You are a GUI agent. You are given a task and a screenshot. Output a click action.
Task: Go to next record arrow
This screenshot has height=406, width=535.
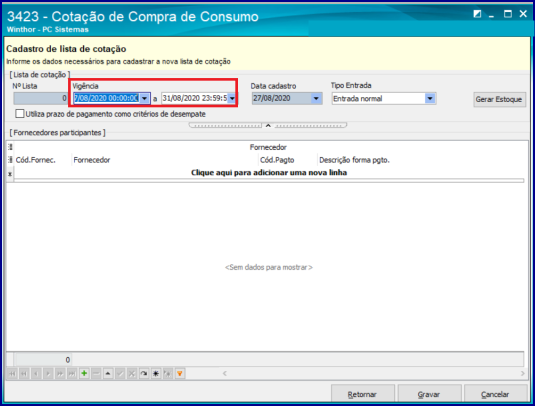(x=48, y=374)
